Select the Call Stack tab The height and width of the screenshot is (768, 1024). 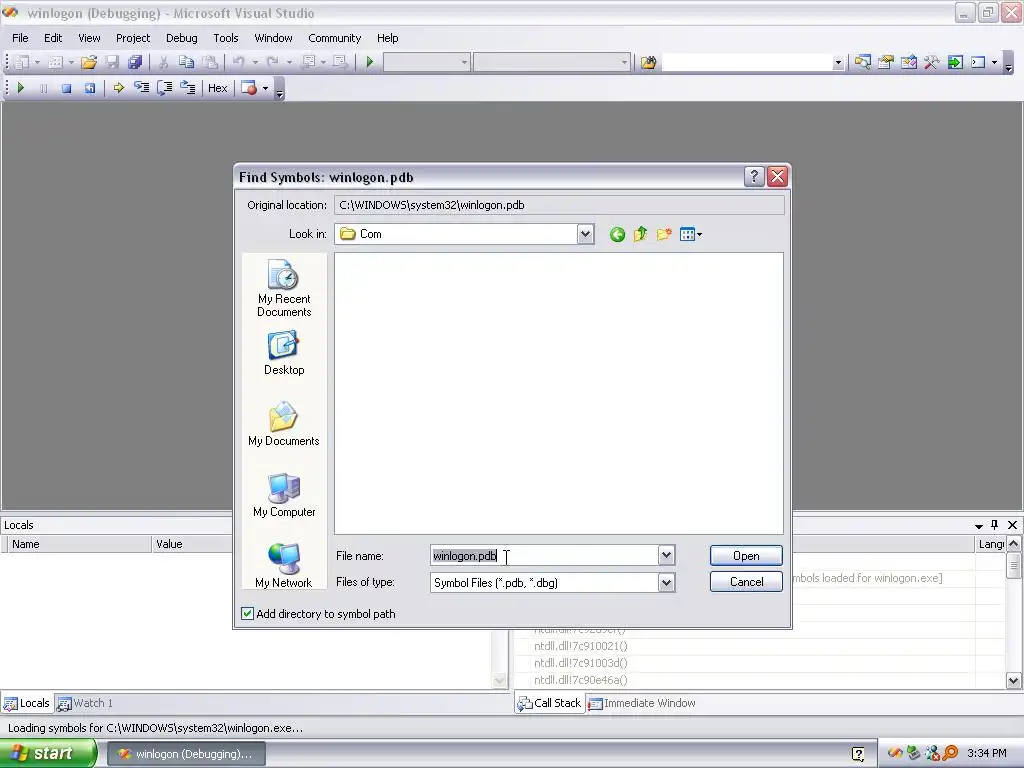[549, 703]
